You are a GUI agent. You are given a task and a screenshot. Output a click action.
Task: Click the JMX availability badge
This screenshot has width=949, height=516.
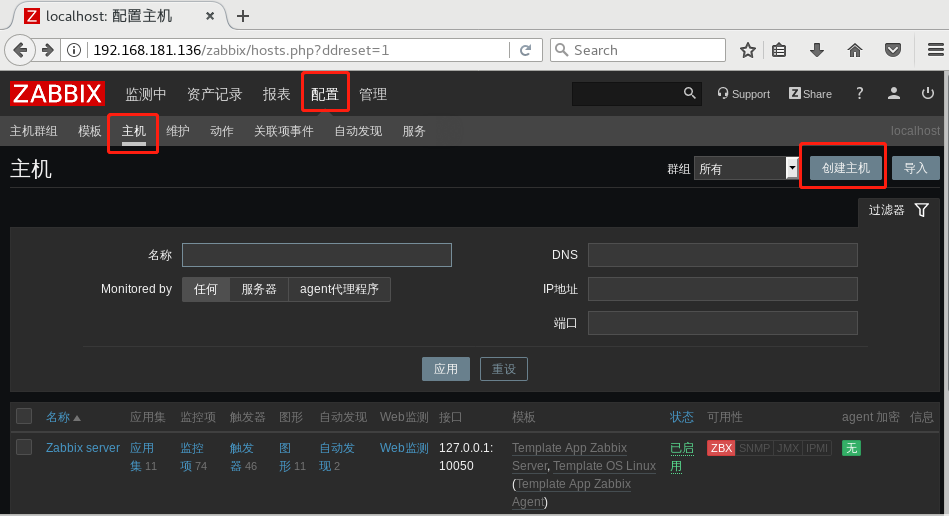point(788,448)
